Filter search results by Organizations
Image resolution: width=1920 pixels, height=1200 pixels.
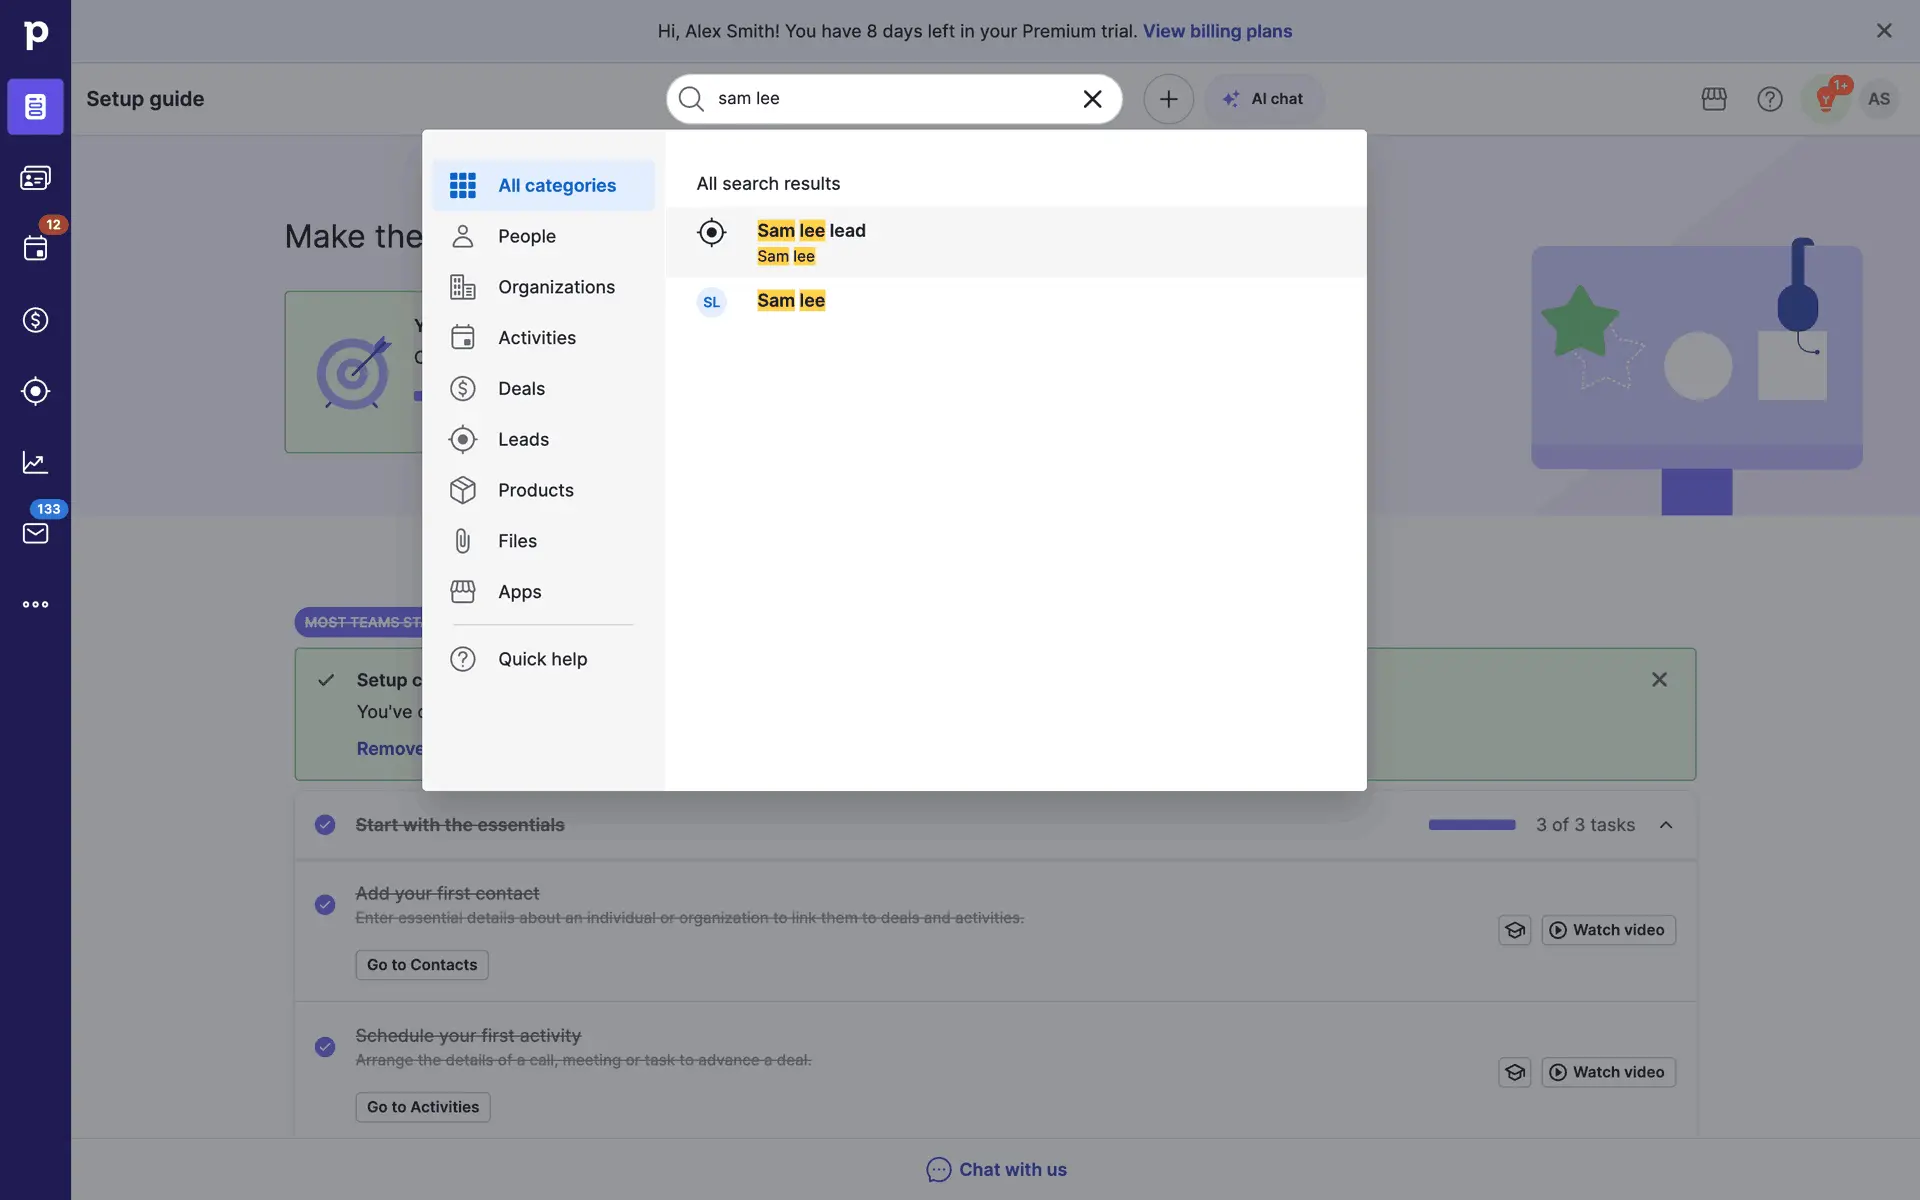556,287
